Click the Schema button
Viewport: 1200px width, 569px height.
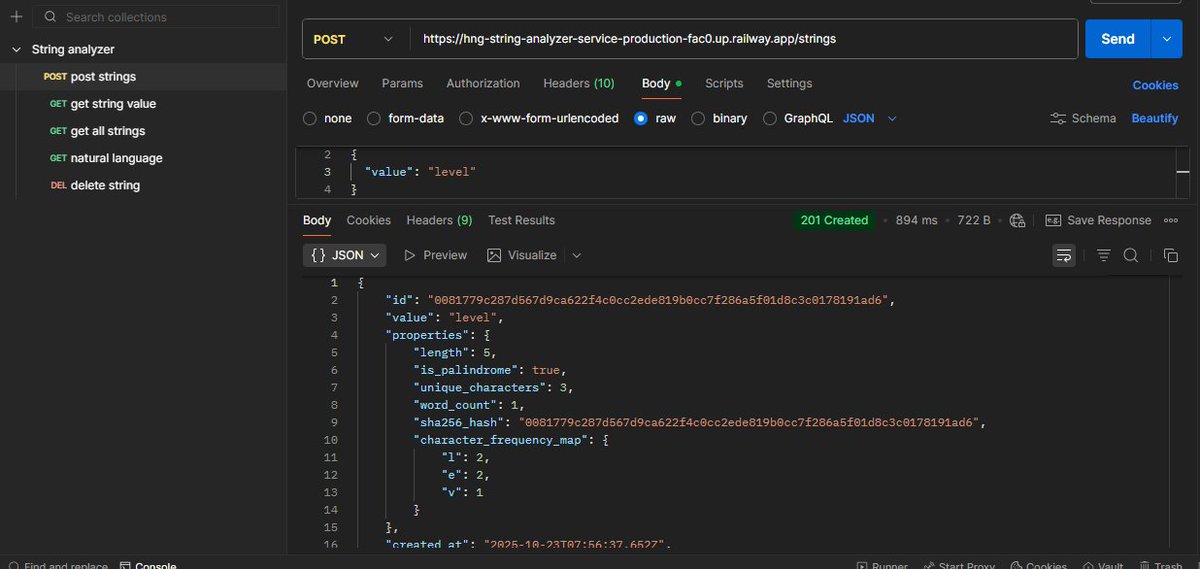pos(1083,118)
